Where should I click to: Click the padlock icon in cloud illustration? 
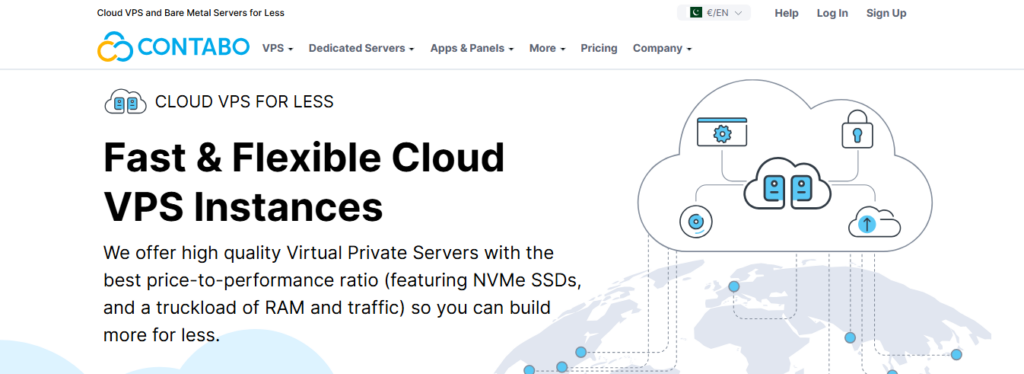tap(856, 129)
